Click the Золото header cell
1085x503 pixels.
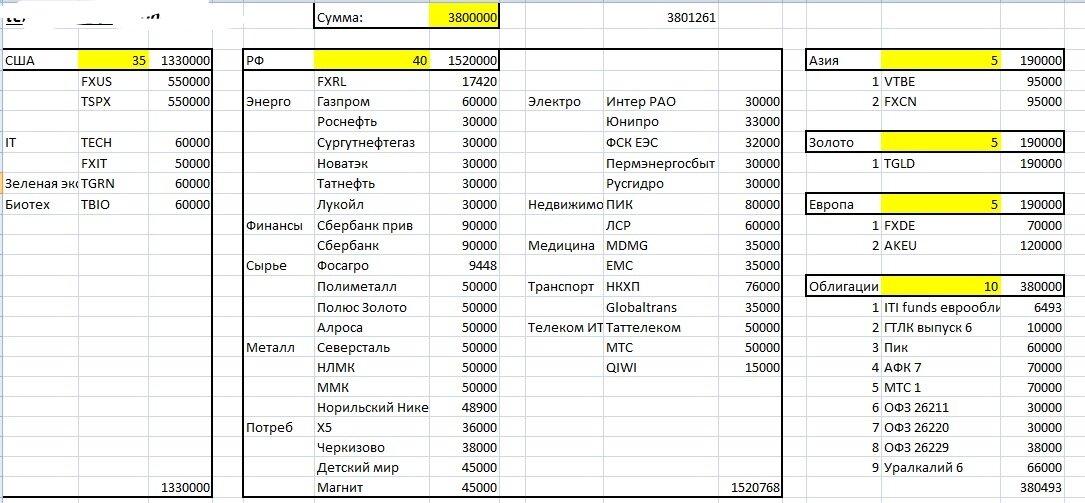pos(844,143)
